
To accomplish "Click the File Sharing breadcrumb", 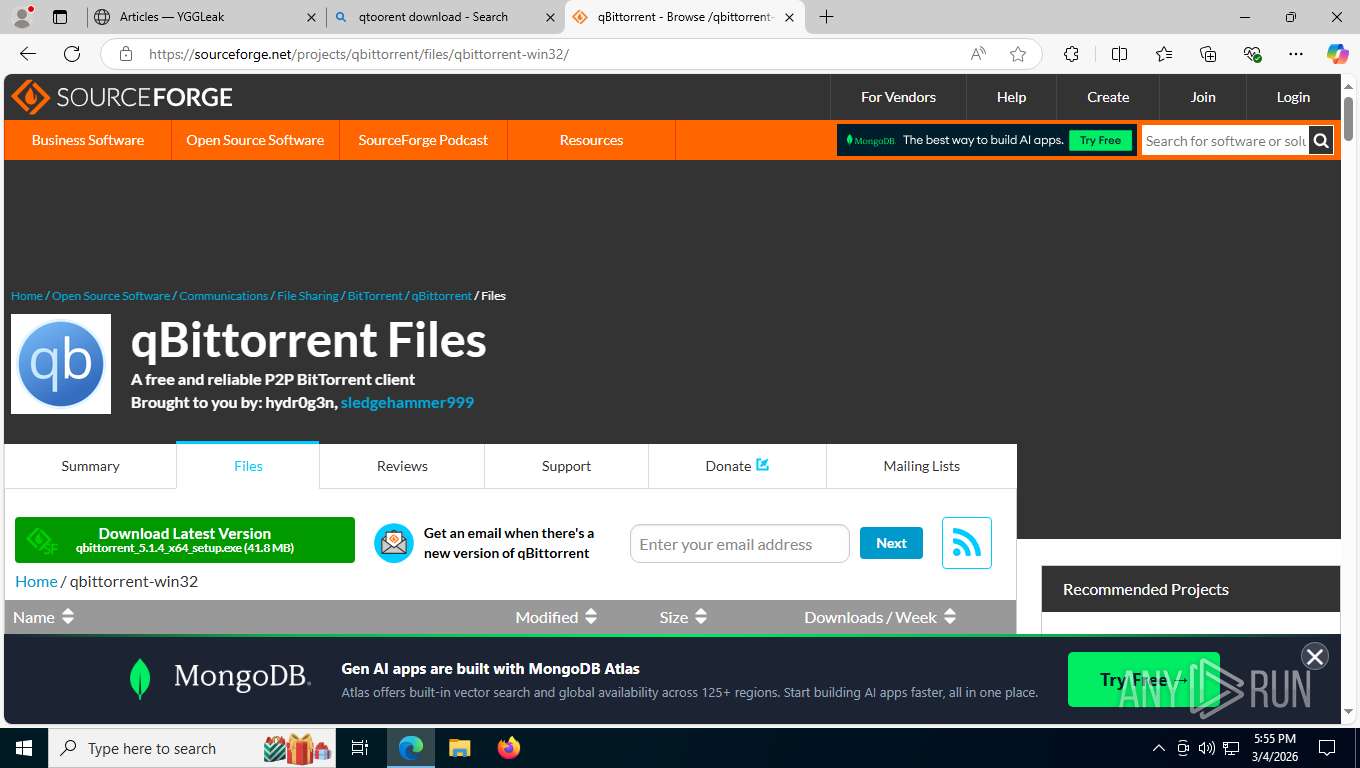I will (308, 296).
